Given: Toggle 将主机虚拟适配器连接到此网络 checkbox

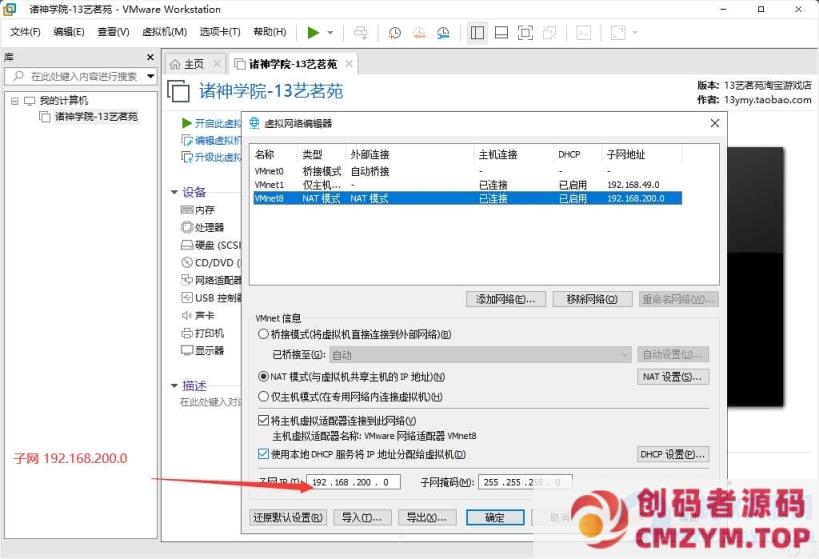Looking at the screenshot, I should (264, 421).
